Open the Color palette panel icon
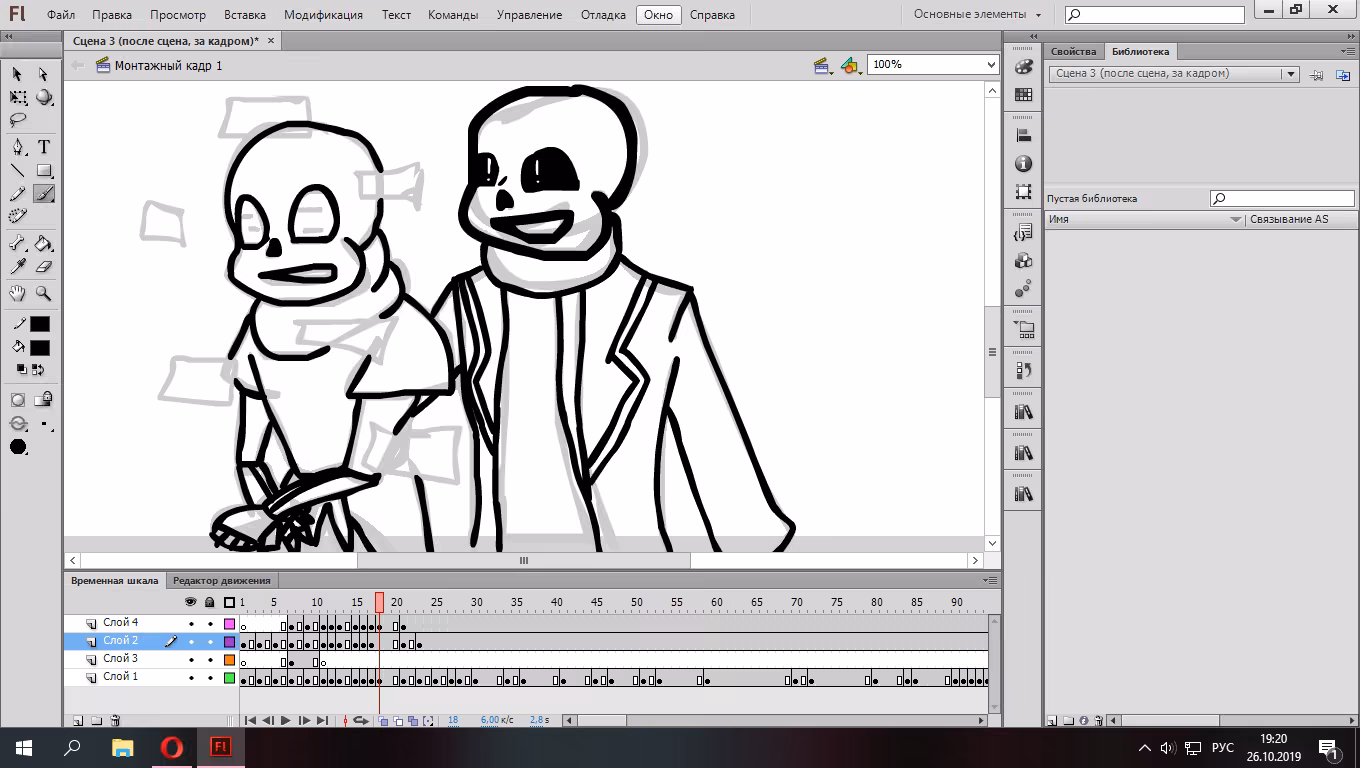 1023,67
